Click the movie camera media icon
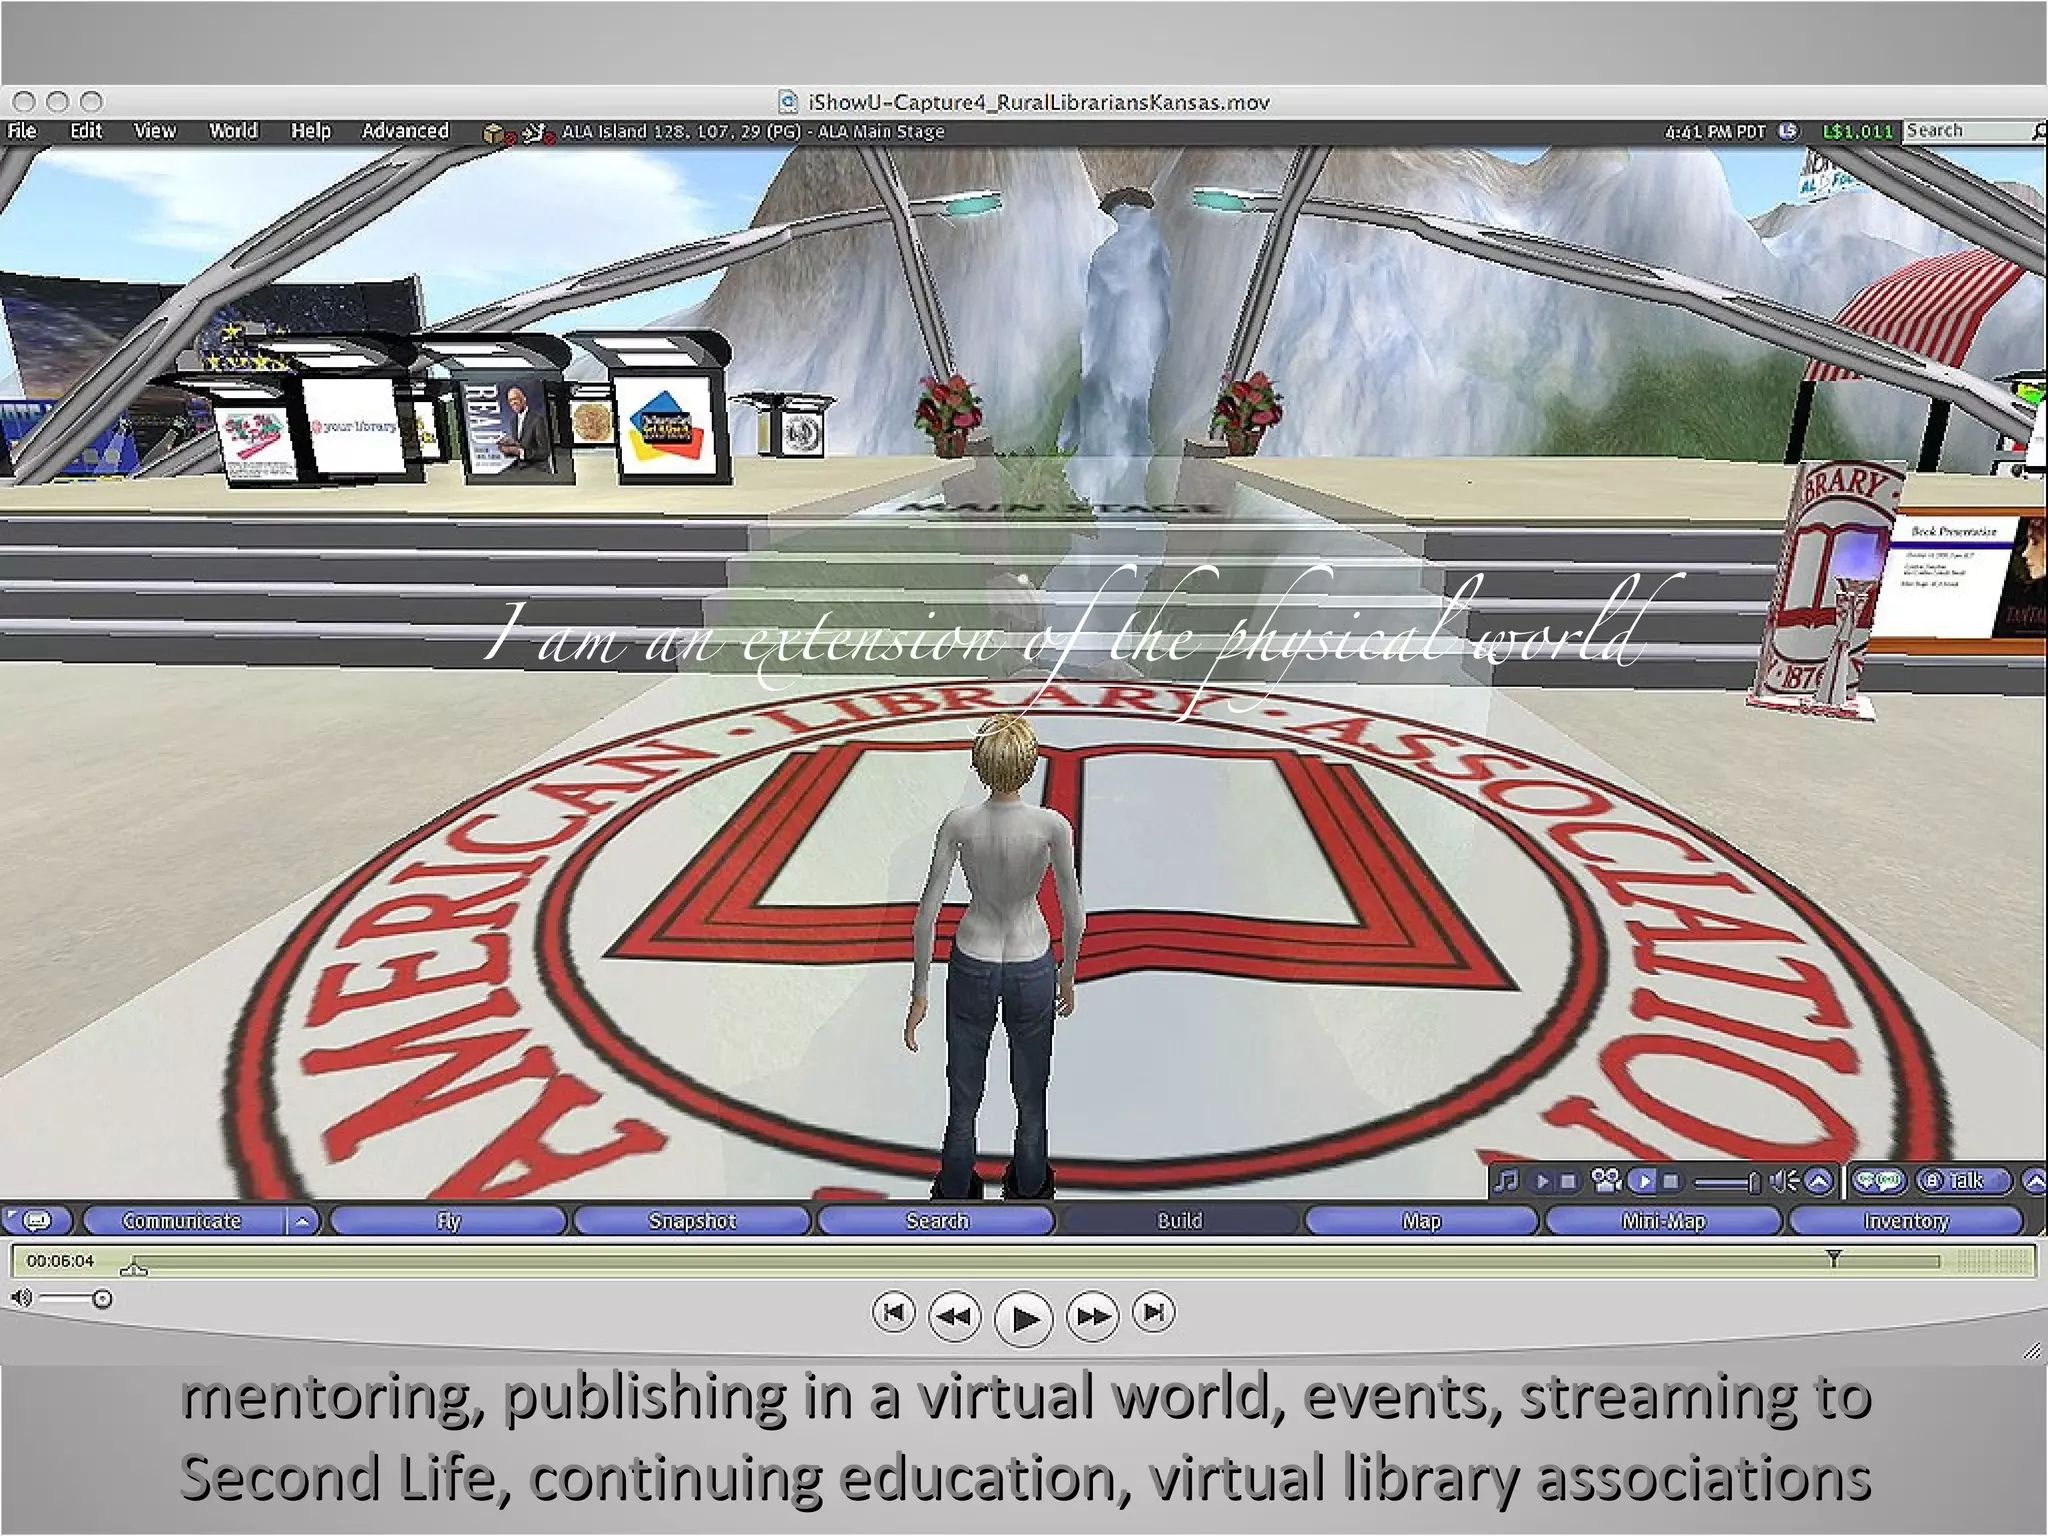This screenshot has width=2048, height=1536. [1606, 1181]
